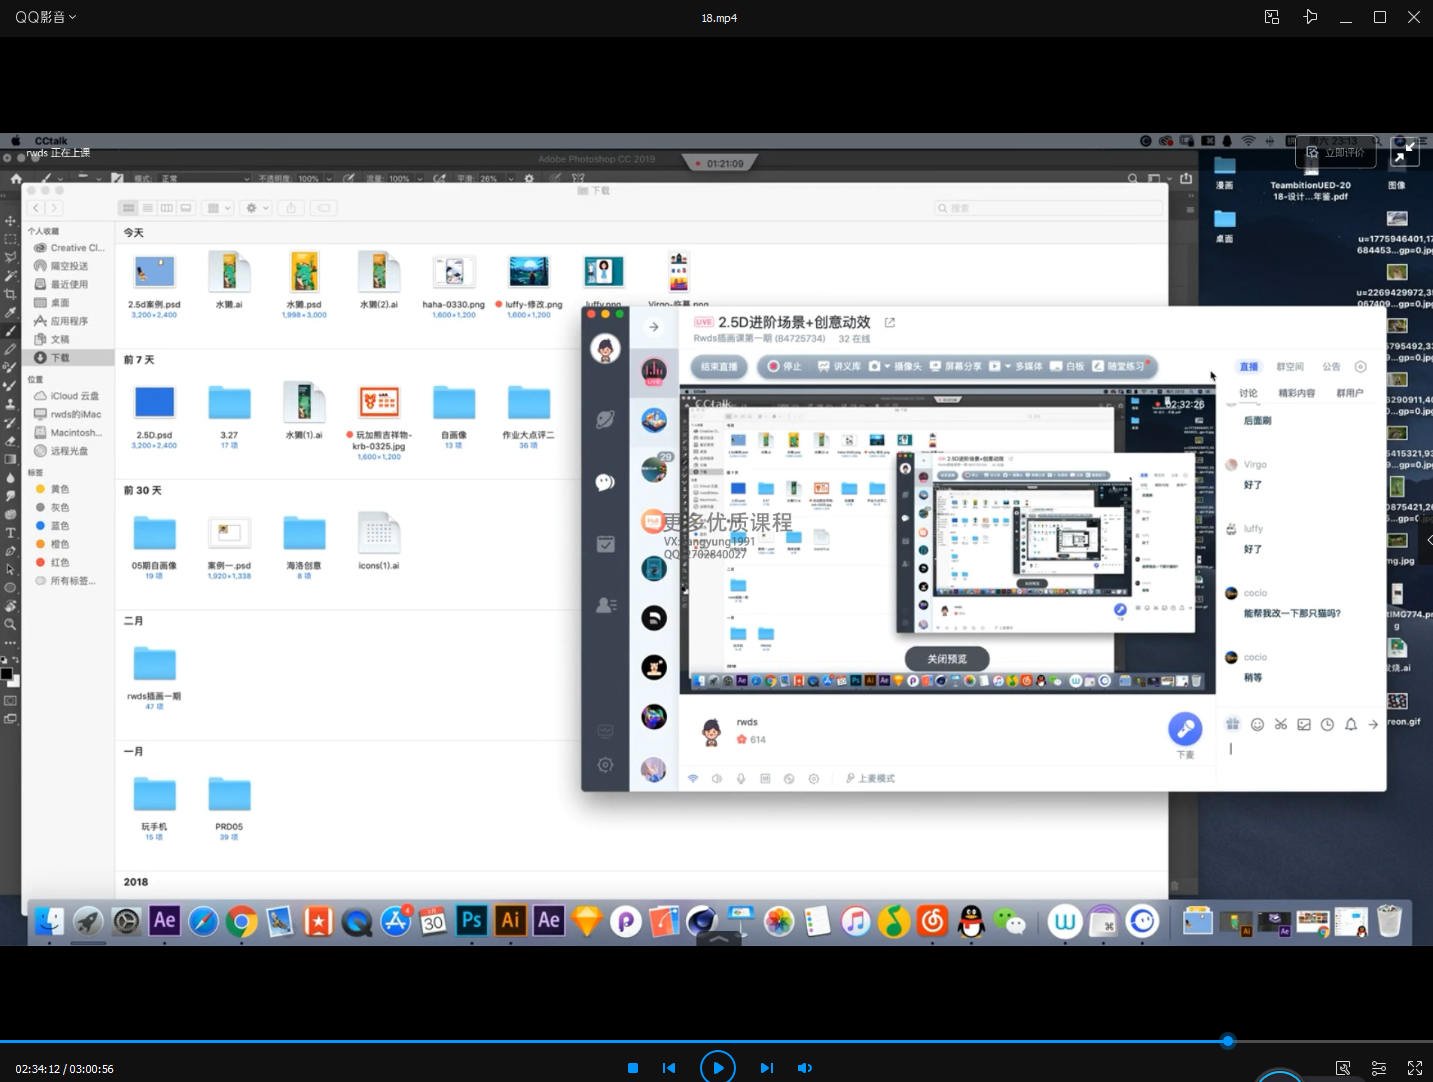Toggle pin window always on top
Image resolution: width=1433 pixels, height=1082 pixels.
point(1310,17)
